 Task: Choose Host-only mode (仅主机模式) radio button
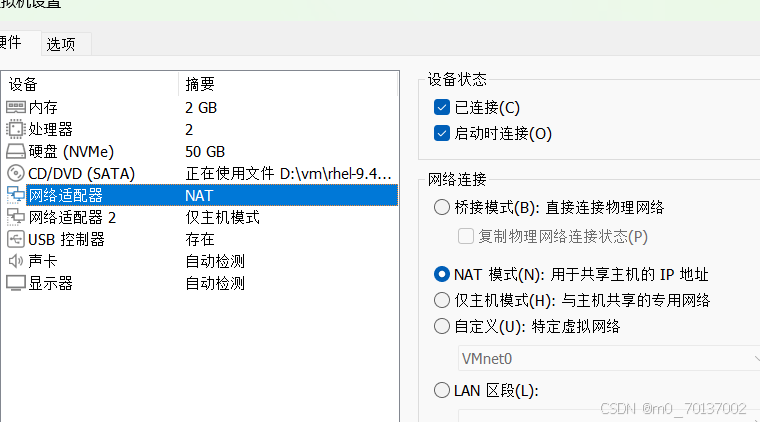[x=442, y=300]
